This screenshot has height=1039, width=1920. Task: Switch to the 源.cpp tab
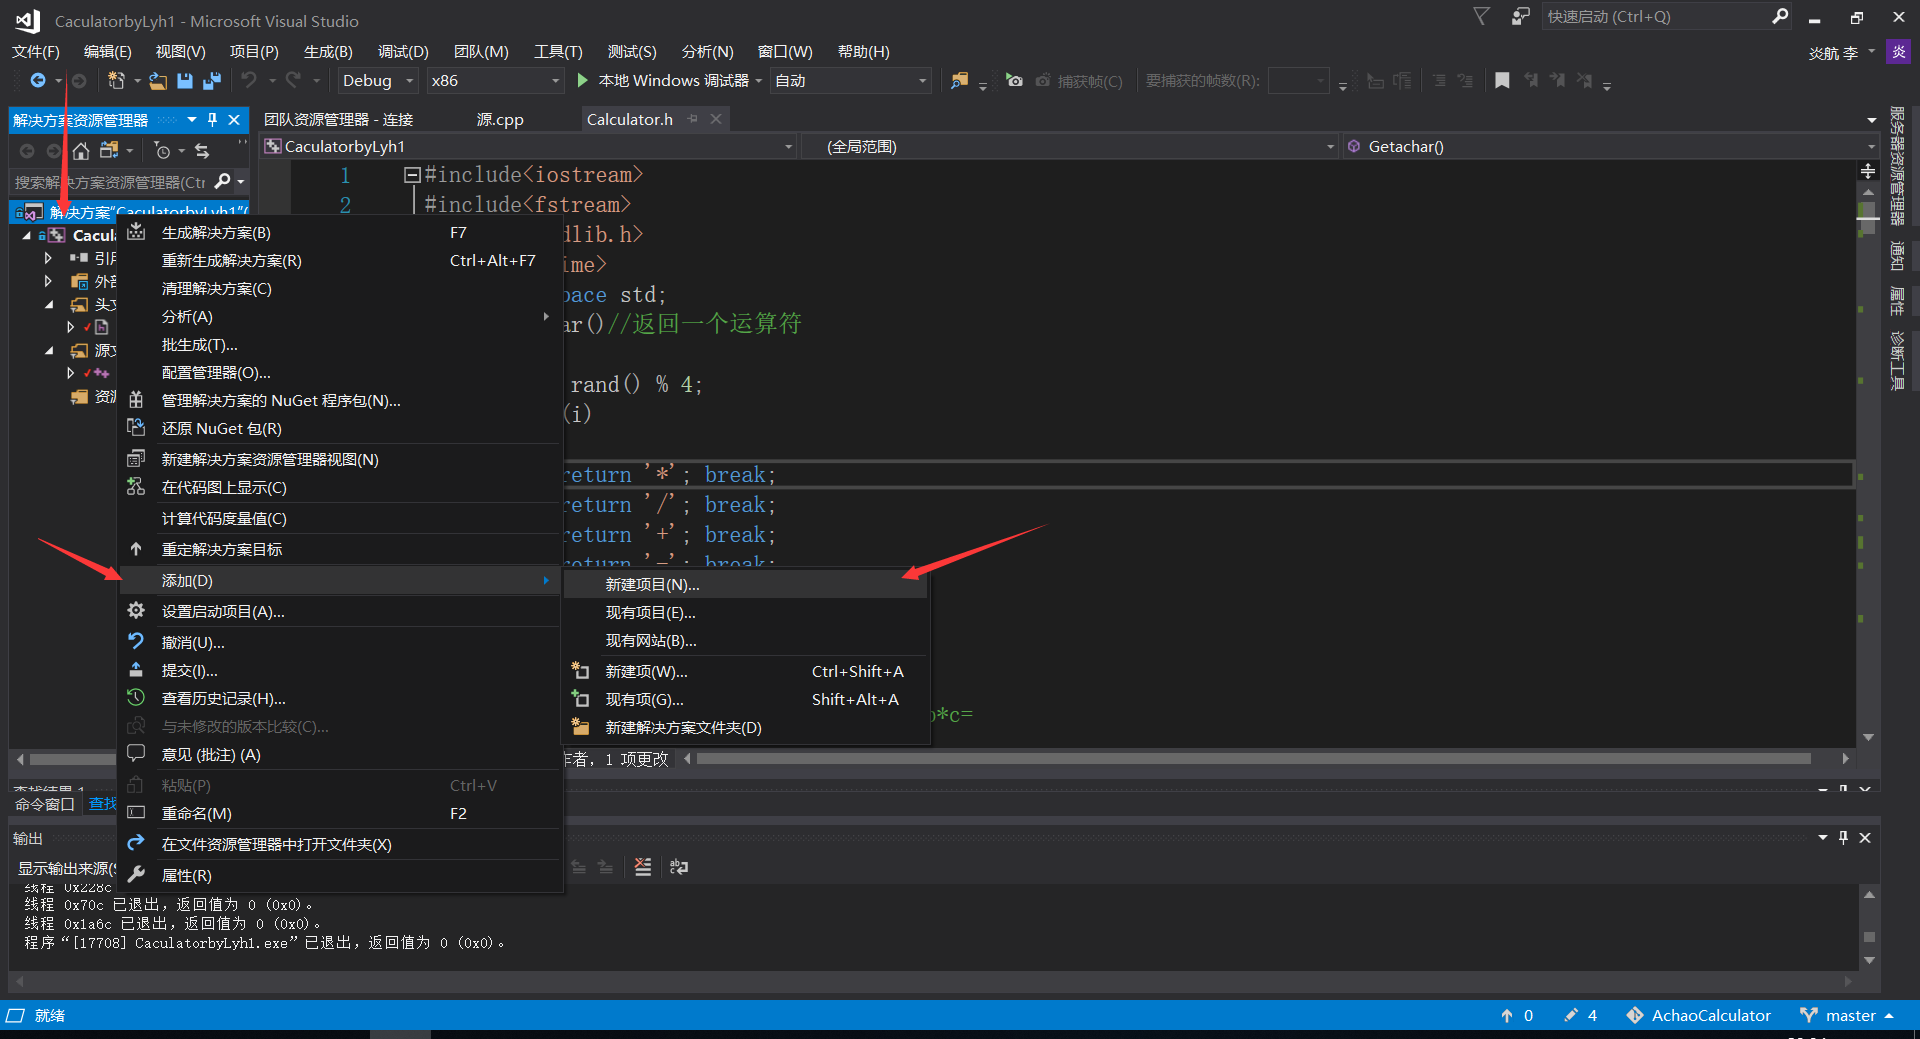pyautogui.click(x=500, y=119)
